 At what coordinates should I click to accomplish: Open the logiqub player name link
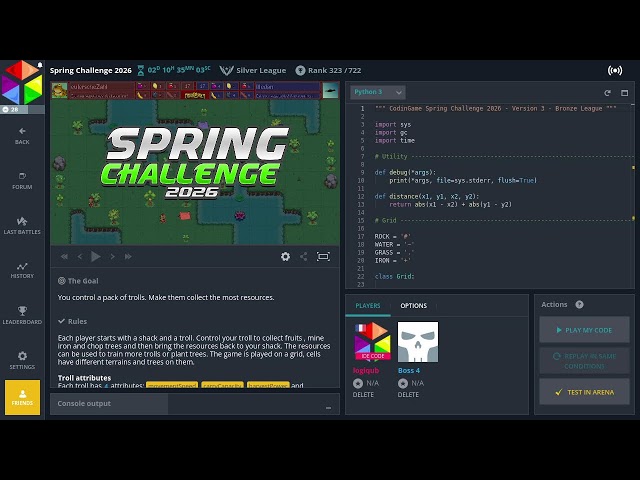[366, 371]
